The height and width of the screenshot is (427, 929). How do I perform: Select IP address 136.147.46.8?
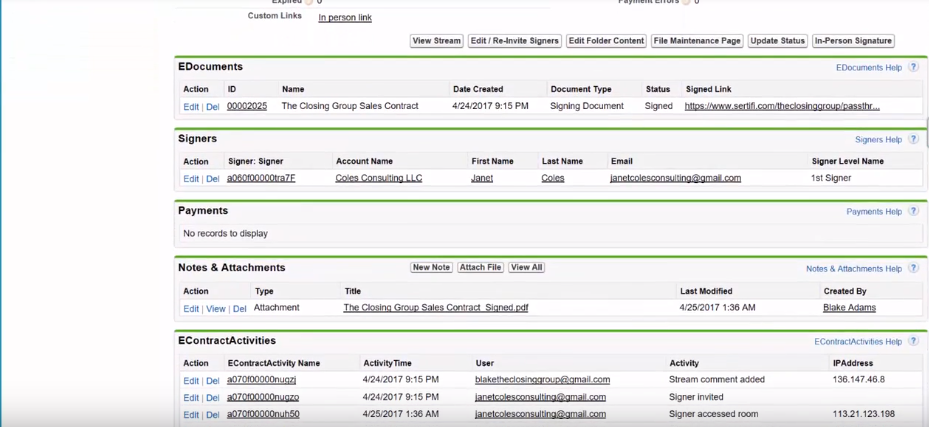[x=857, y=379]
